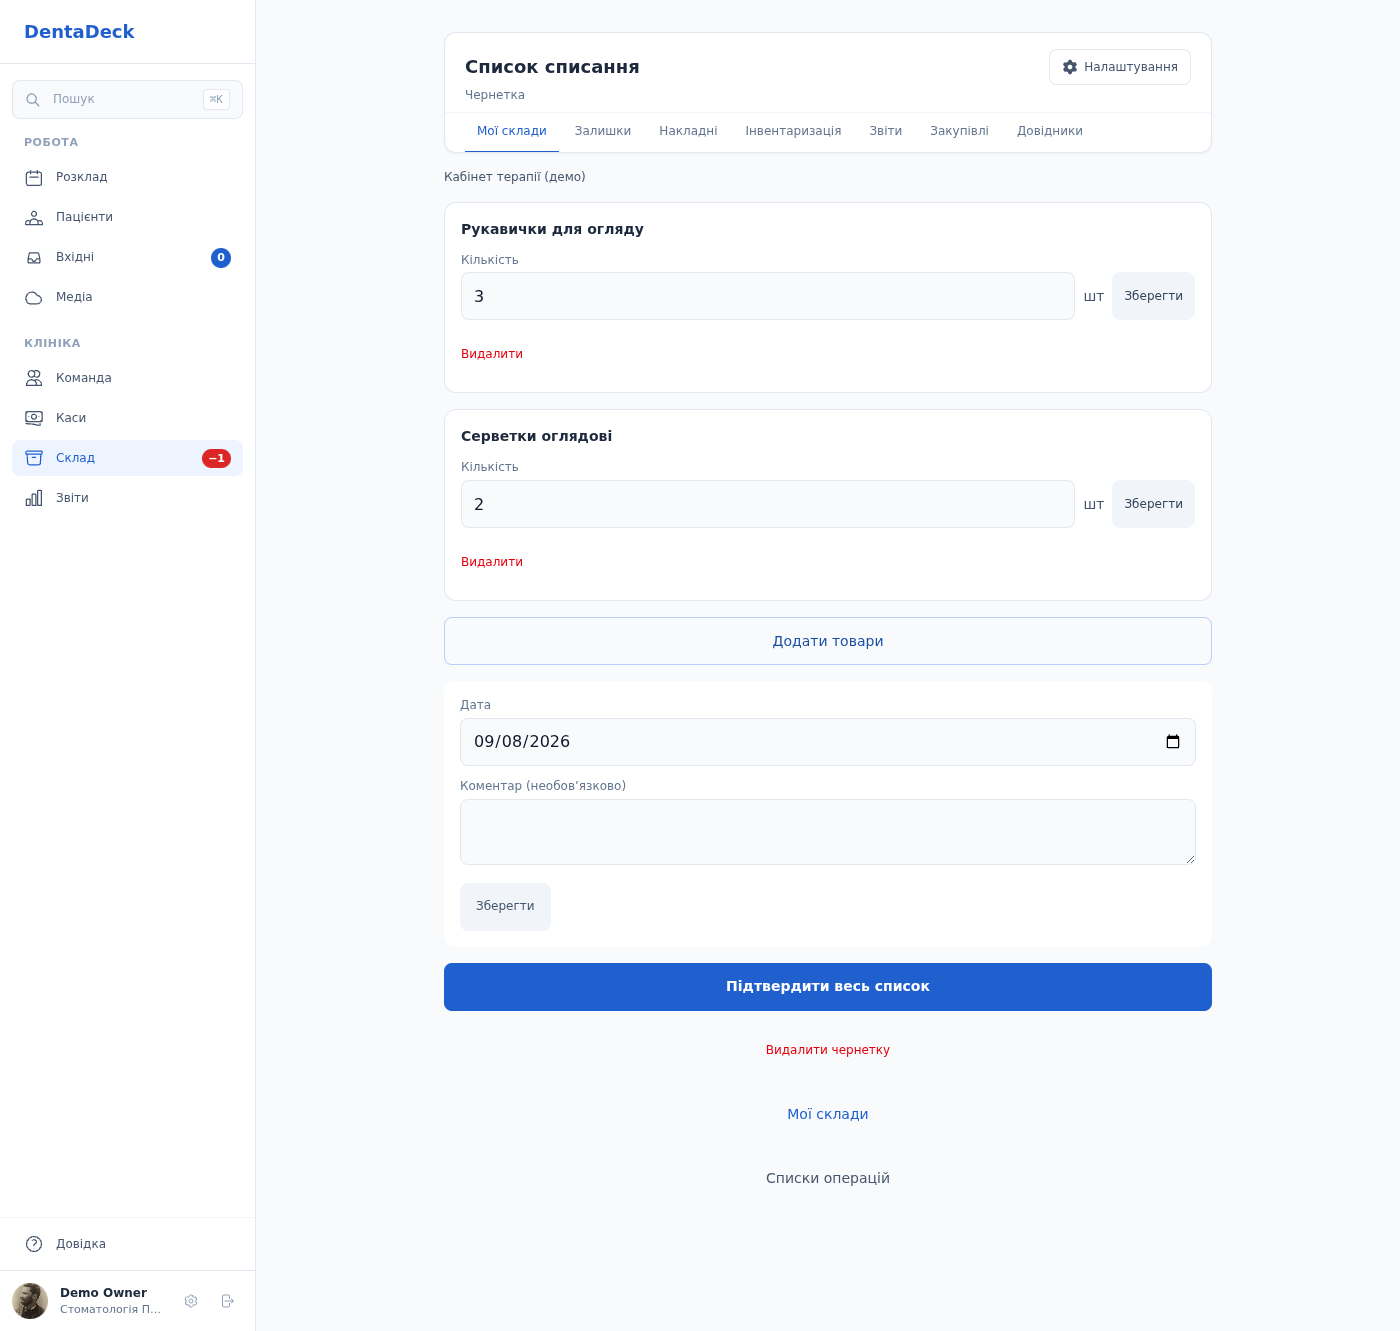Screen dimensions: 1400x1331
Task: Switch to the Накладні tab
Action: [x=688, y=131]
